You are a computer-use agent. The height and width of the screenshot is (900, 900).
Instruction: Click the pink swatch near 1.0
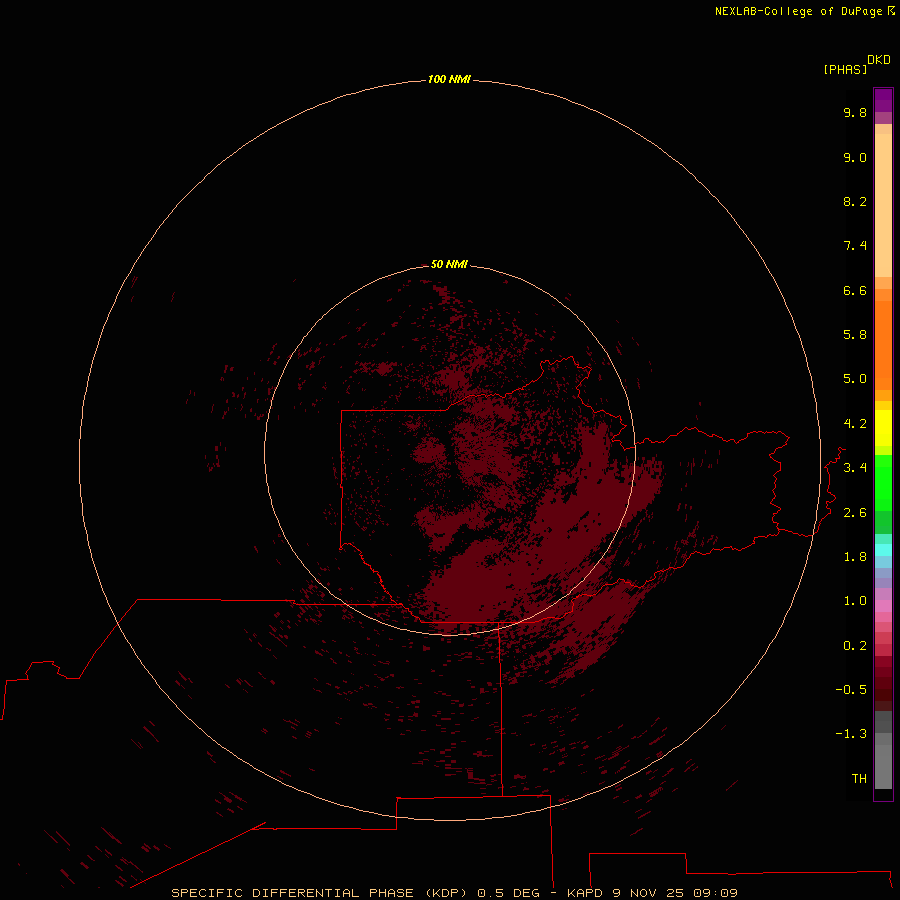(x=883, y=606)
